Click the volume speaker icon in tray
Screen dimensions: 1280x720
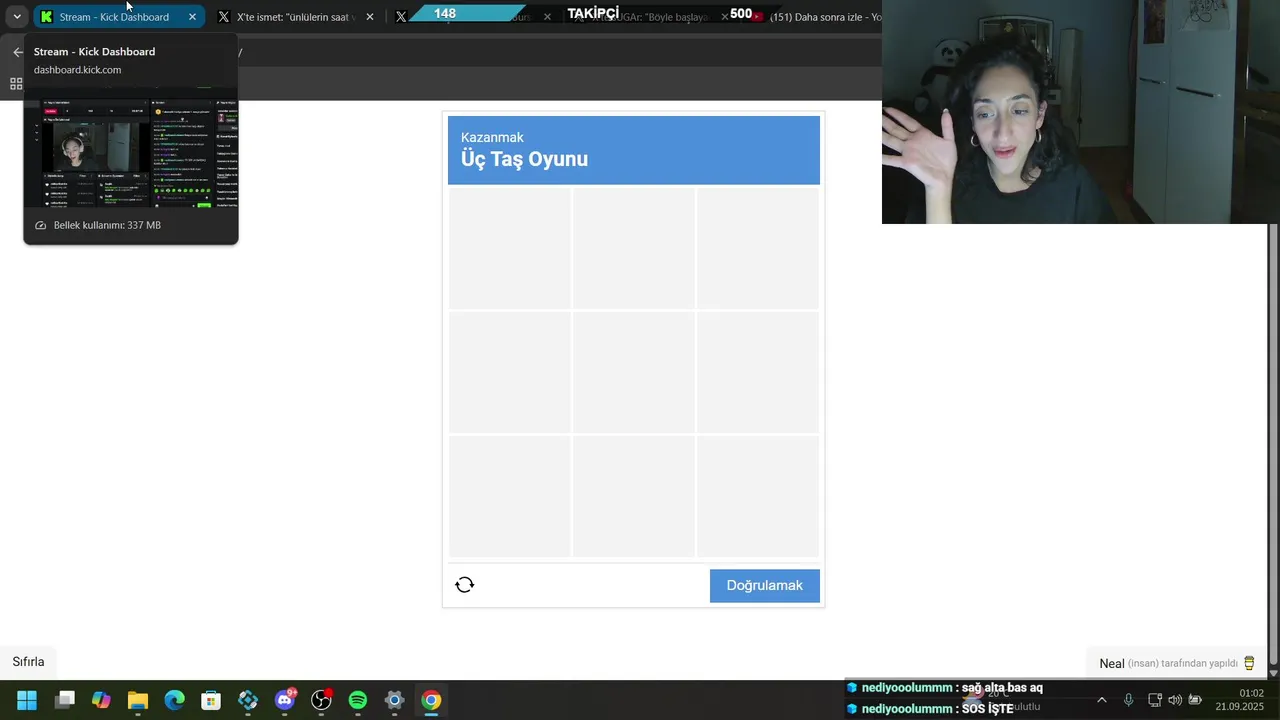coord(1175,700)
